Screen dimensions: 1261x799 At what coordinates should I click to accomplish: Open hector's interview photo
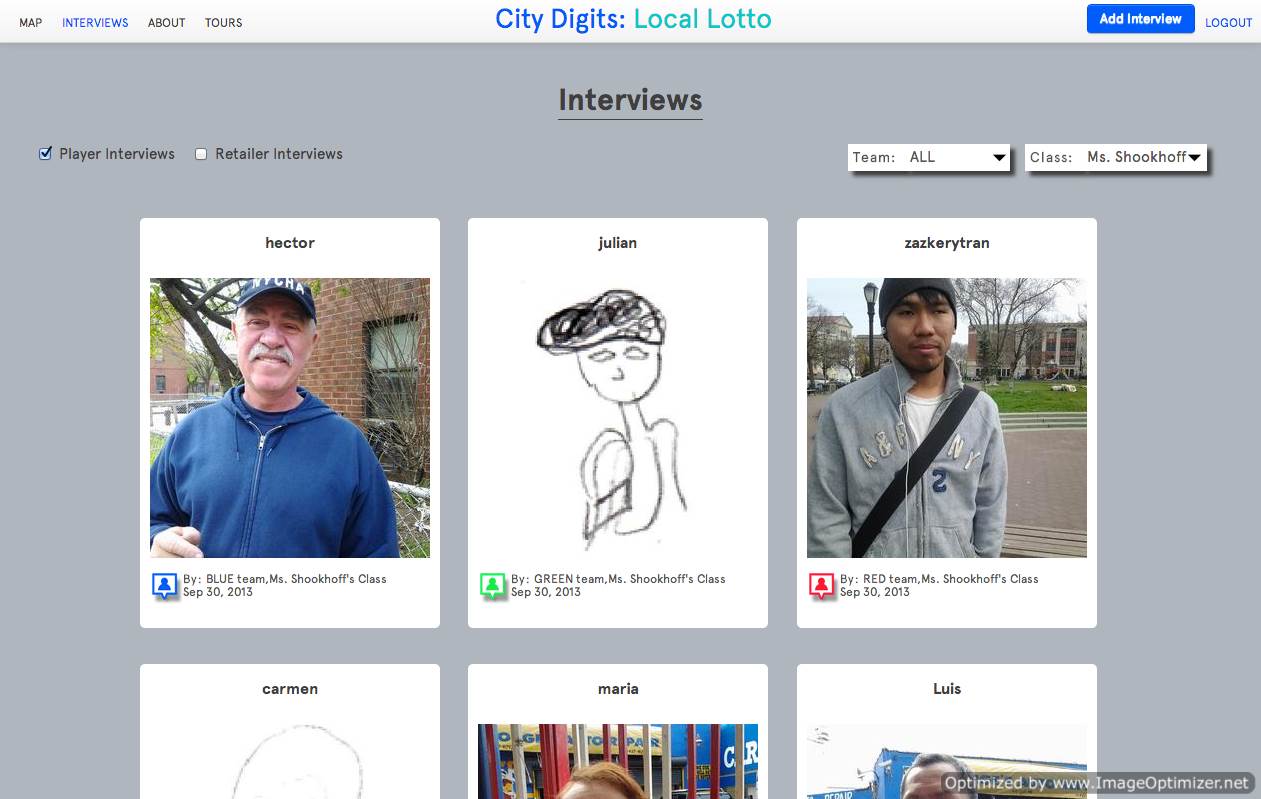pyautogui.click(x=290, y=418)
